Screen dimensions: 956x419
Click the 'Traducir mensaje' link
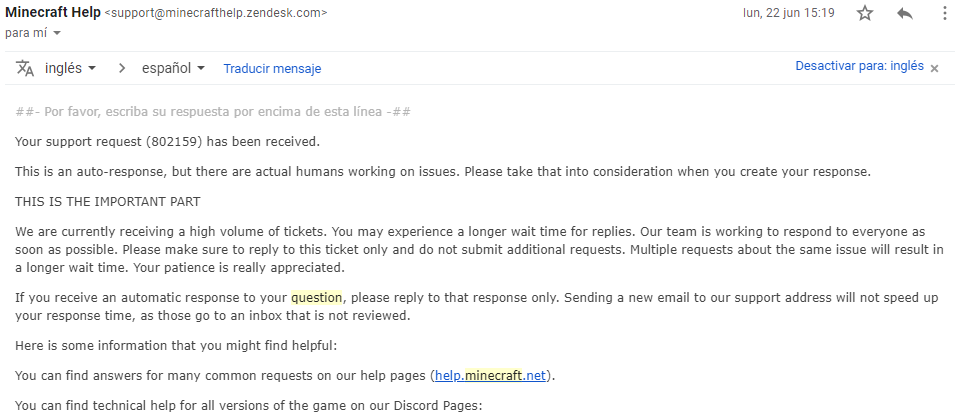coord(272,69)
